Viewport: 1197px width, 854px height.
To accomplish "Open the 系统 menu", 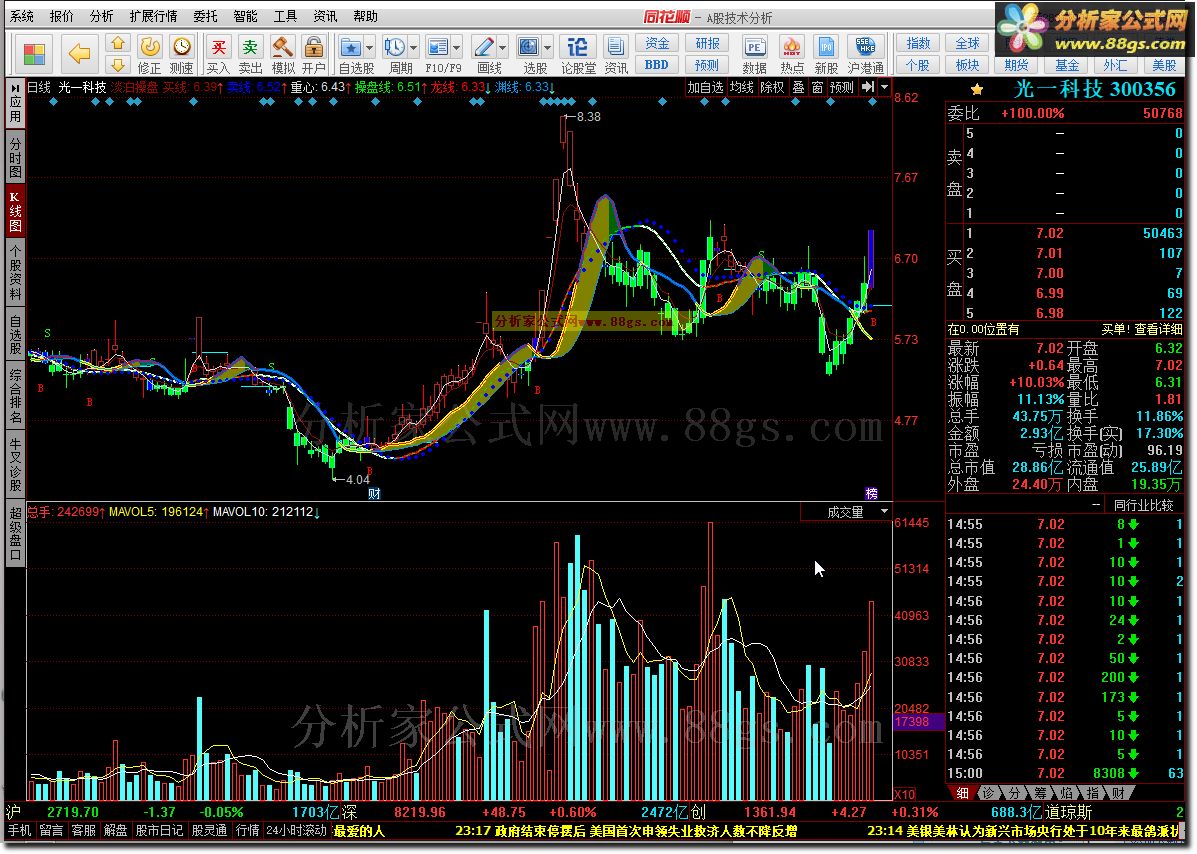I will pyautogui.click(x=21, y=16).
